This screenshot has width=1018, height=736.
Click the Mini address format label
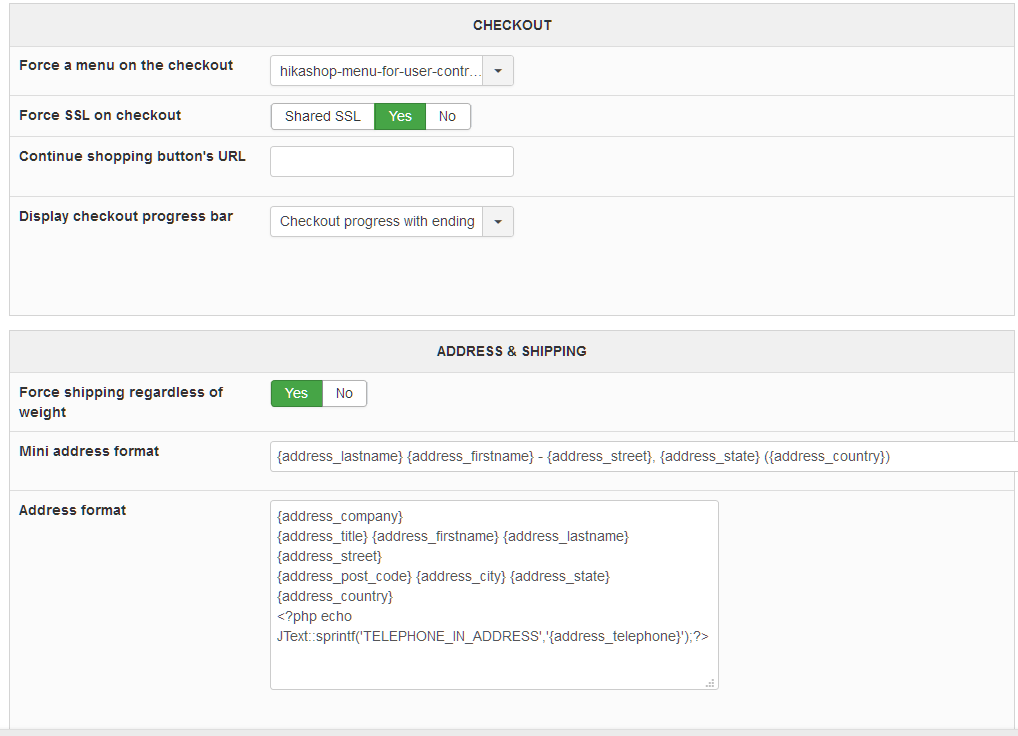click(x=89, y=451)
